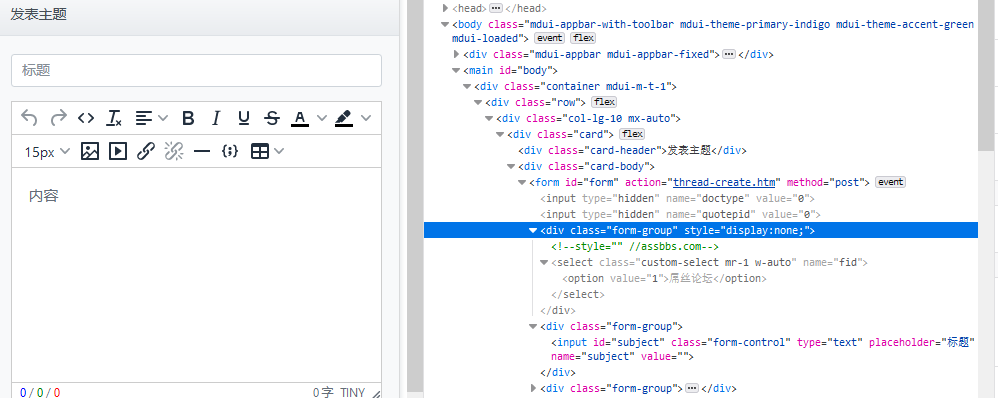Toggle underline formatting

(x=243, y=118)
